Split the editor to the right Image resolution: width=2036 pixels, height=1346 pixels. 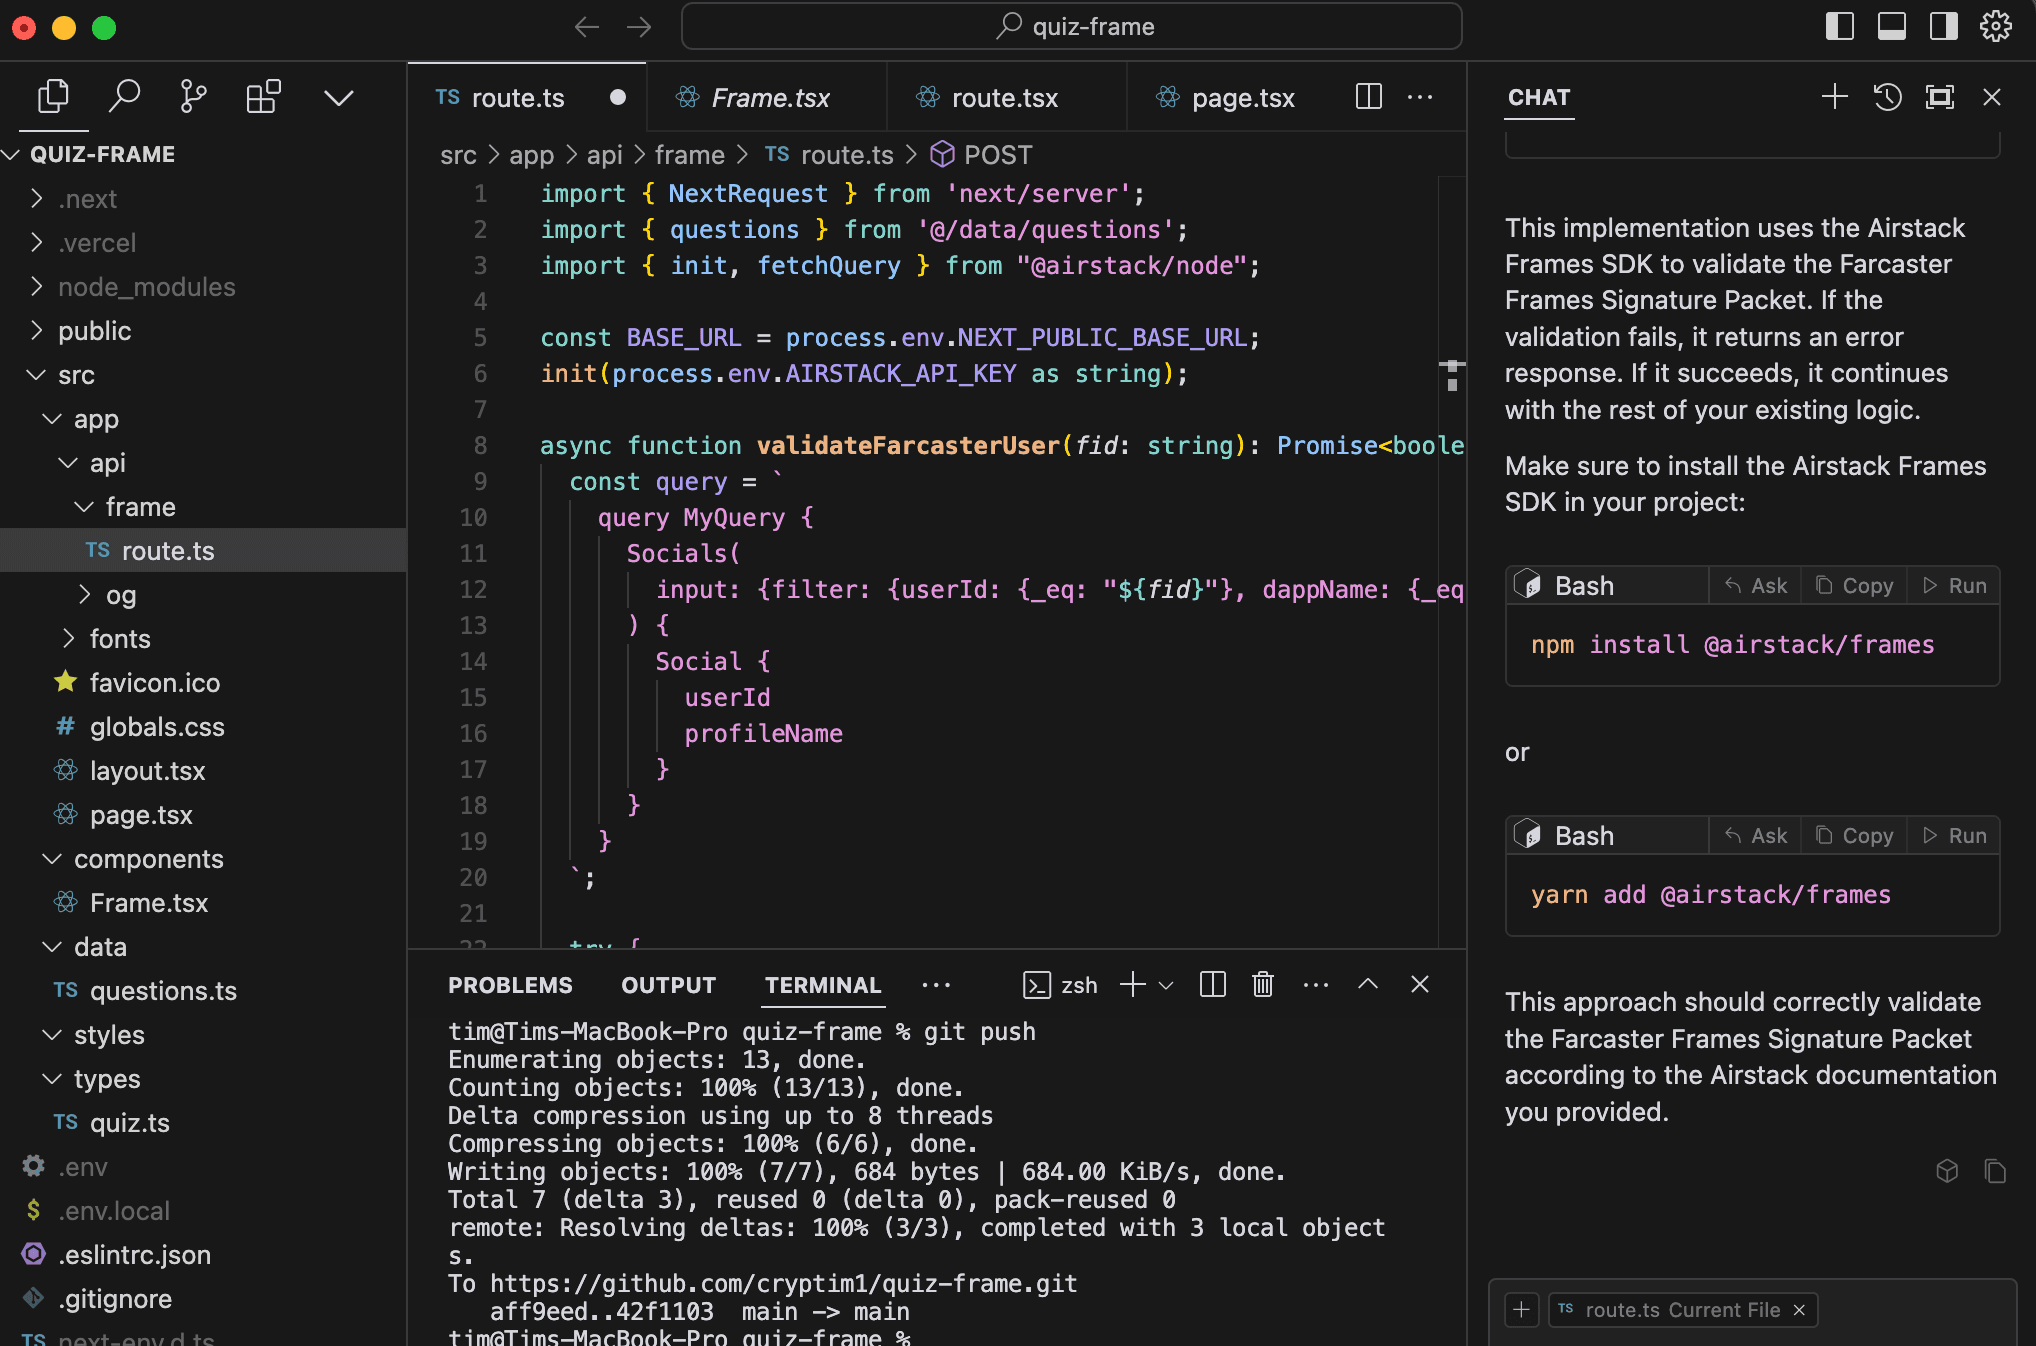(1369, 97)
